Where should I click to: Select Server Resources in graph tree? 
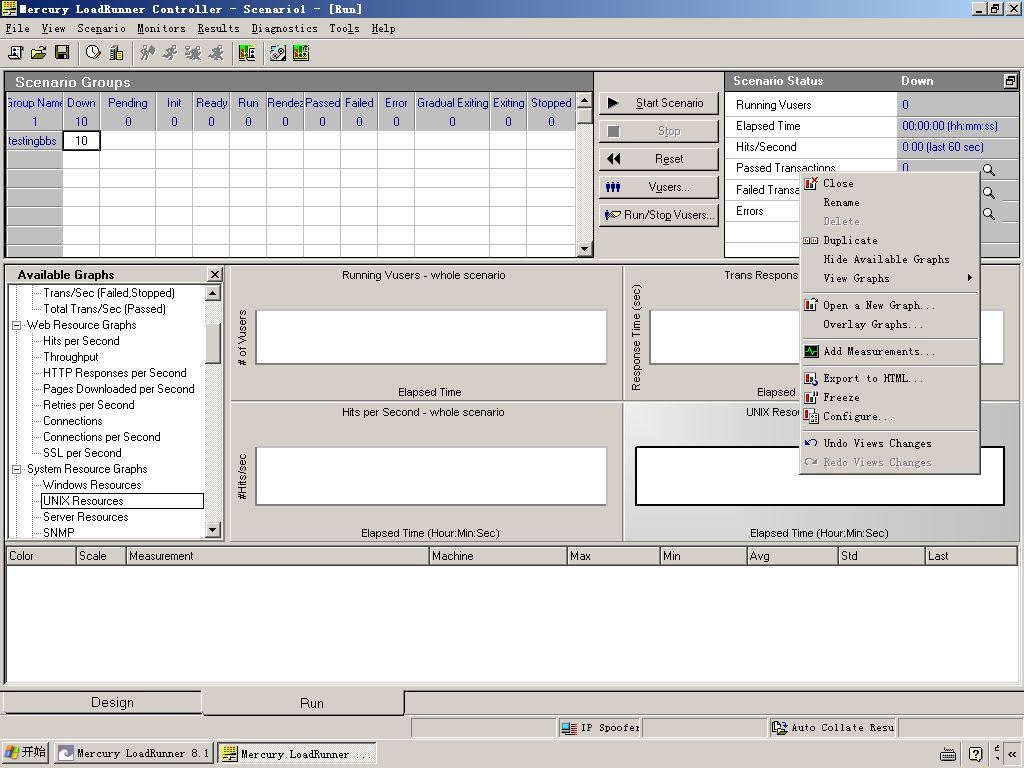pos(86,517)
